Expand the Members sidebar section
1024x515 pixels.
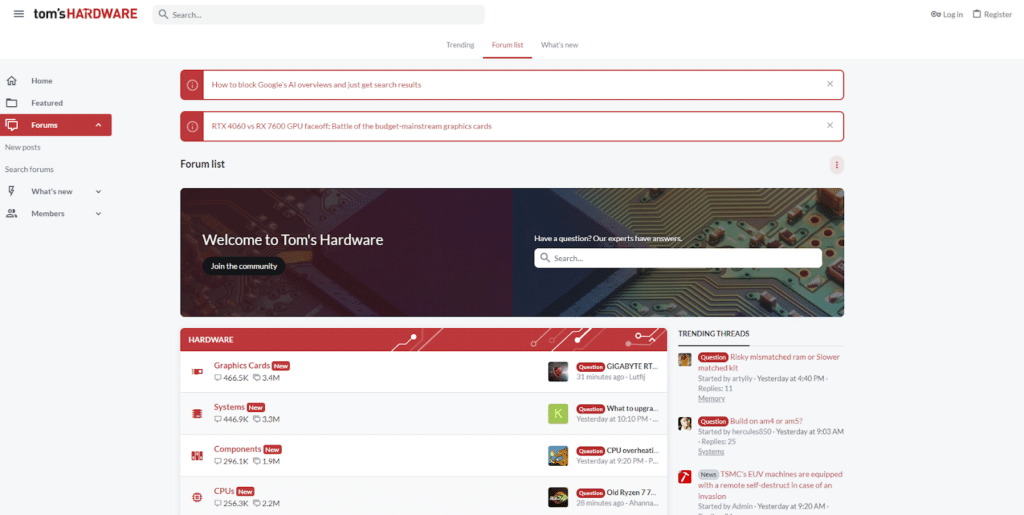tap(99, 214)
